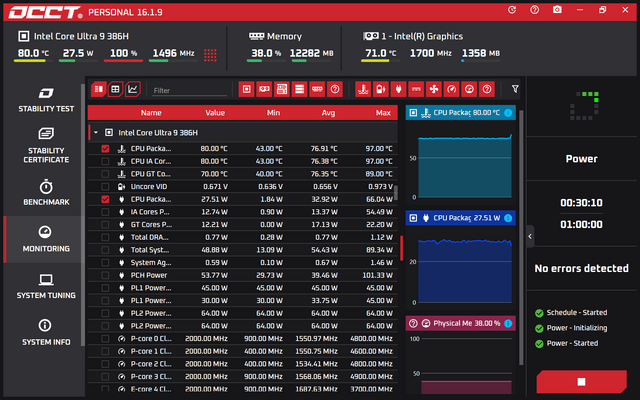Sort table by the Min column header
Screen dimensions: 640x400
click(x=273, y=113)
